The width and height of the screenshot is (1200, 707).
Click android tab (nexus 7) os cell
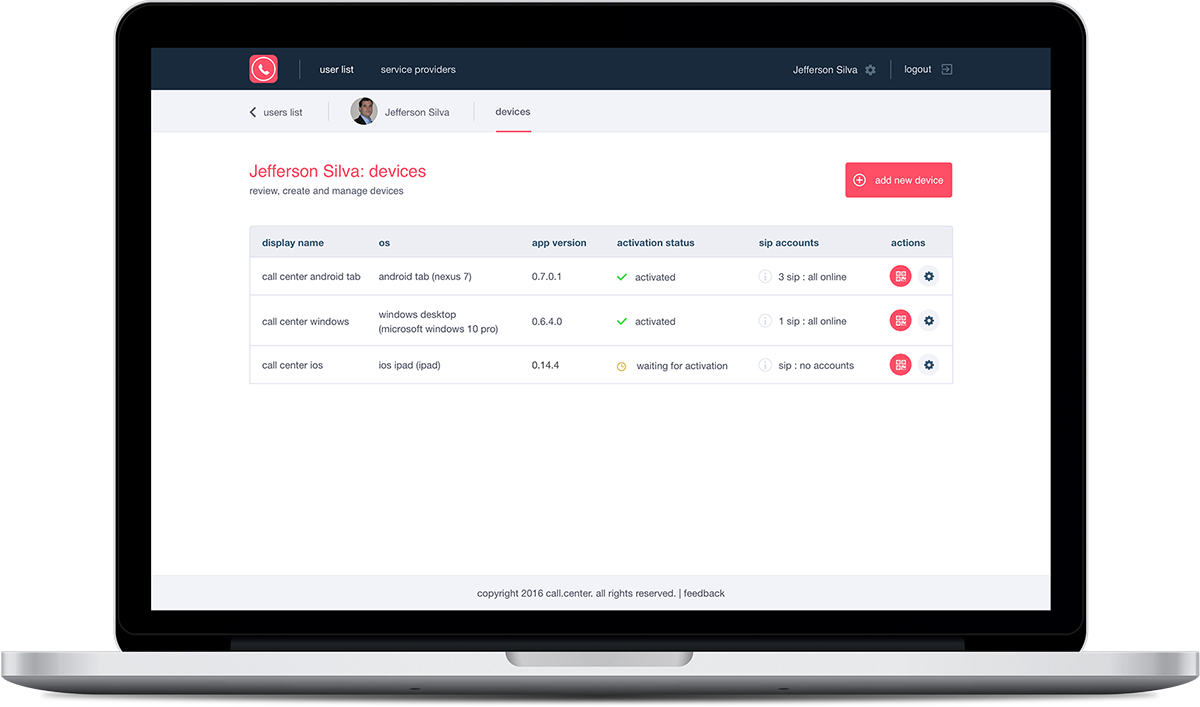pos(425,277)
